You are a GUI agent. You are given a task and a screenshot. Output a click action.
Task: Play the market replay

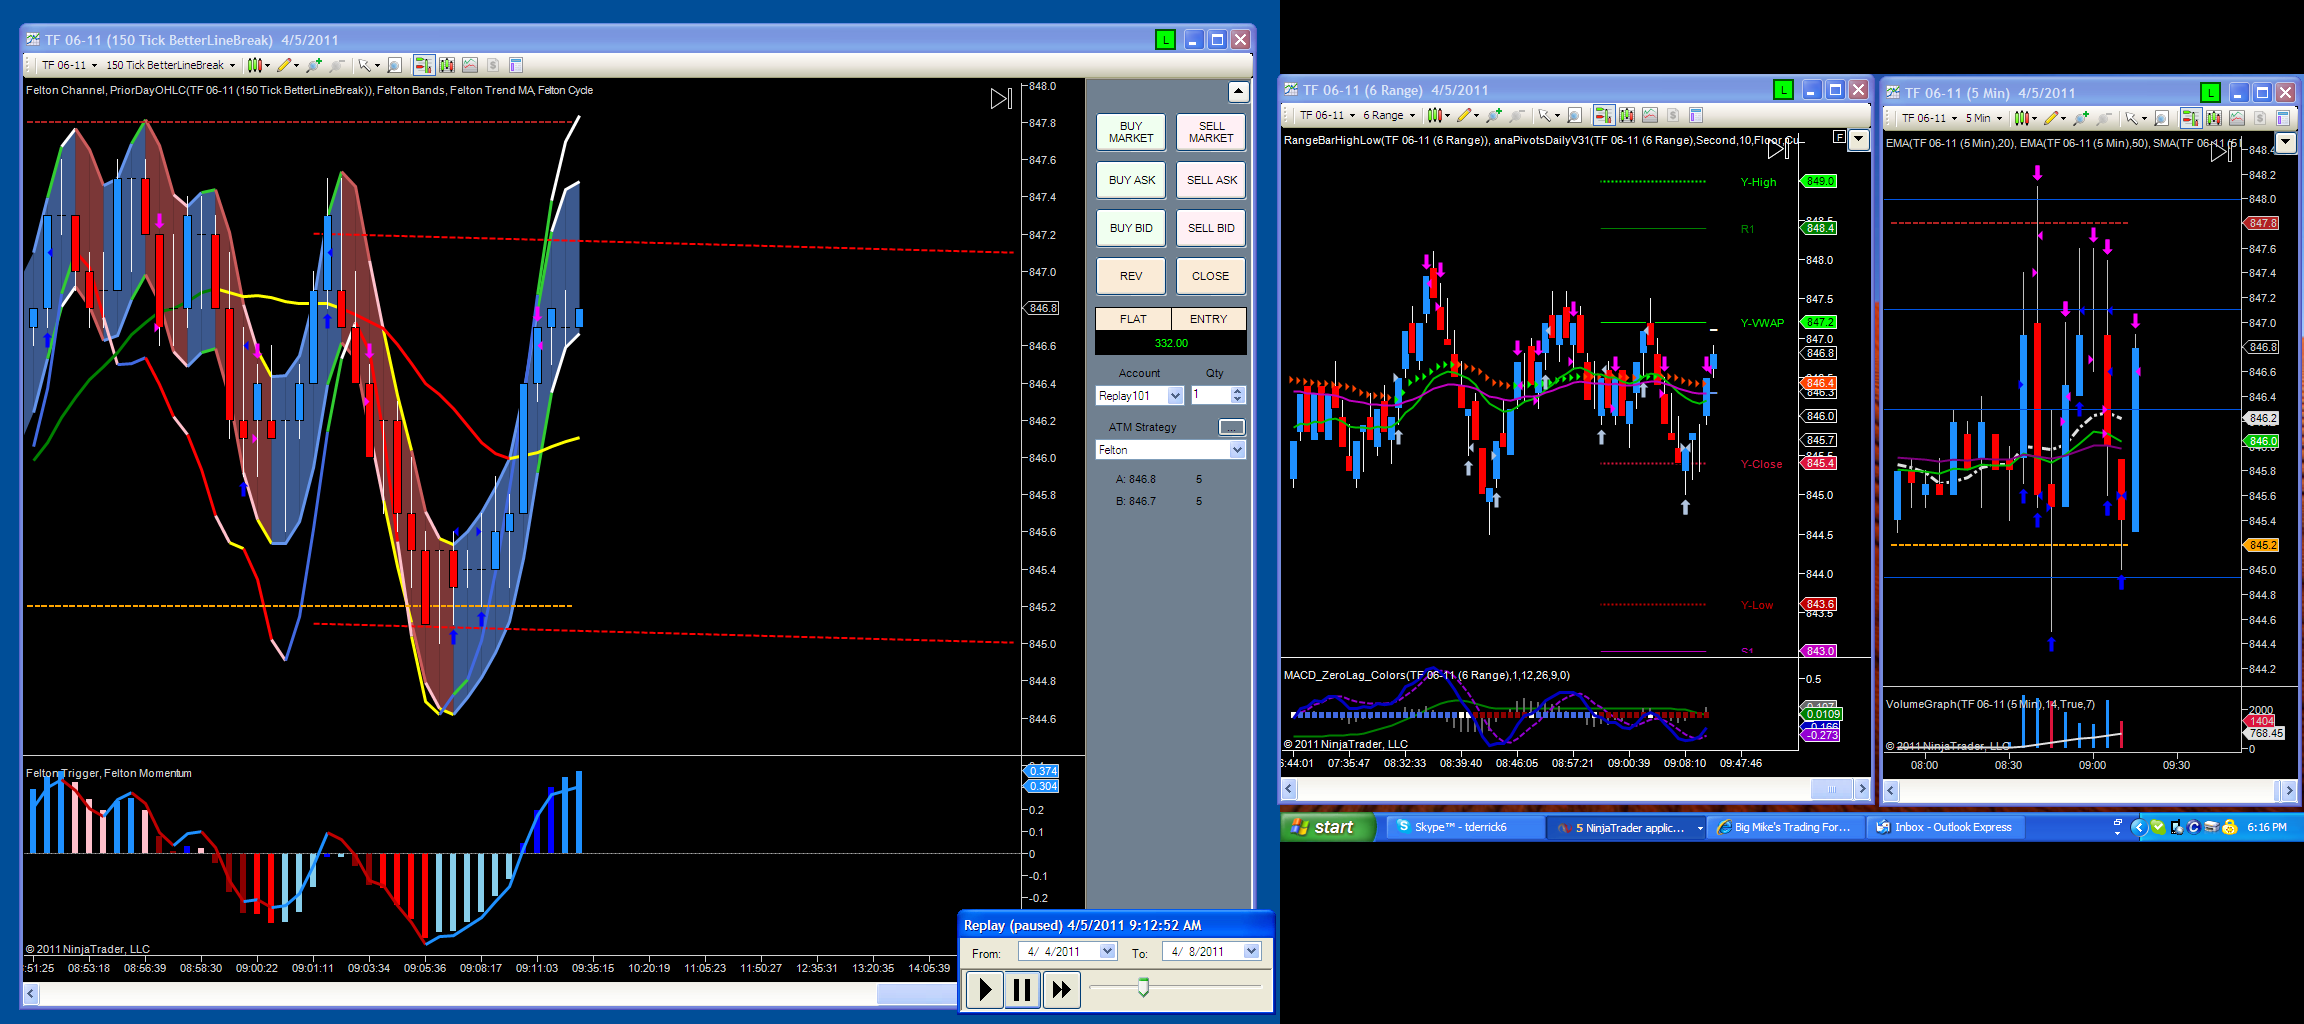[985, 990]
